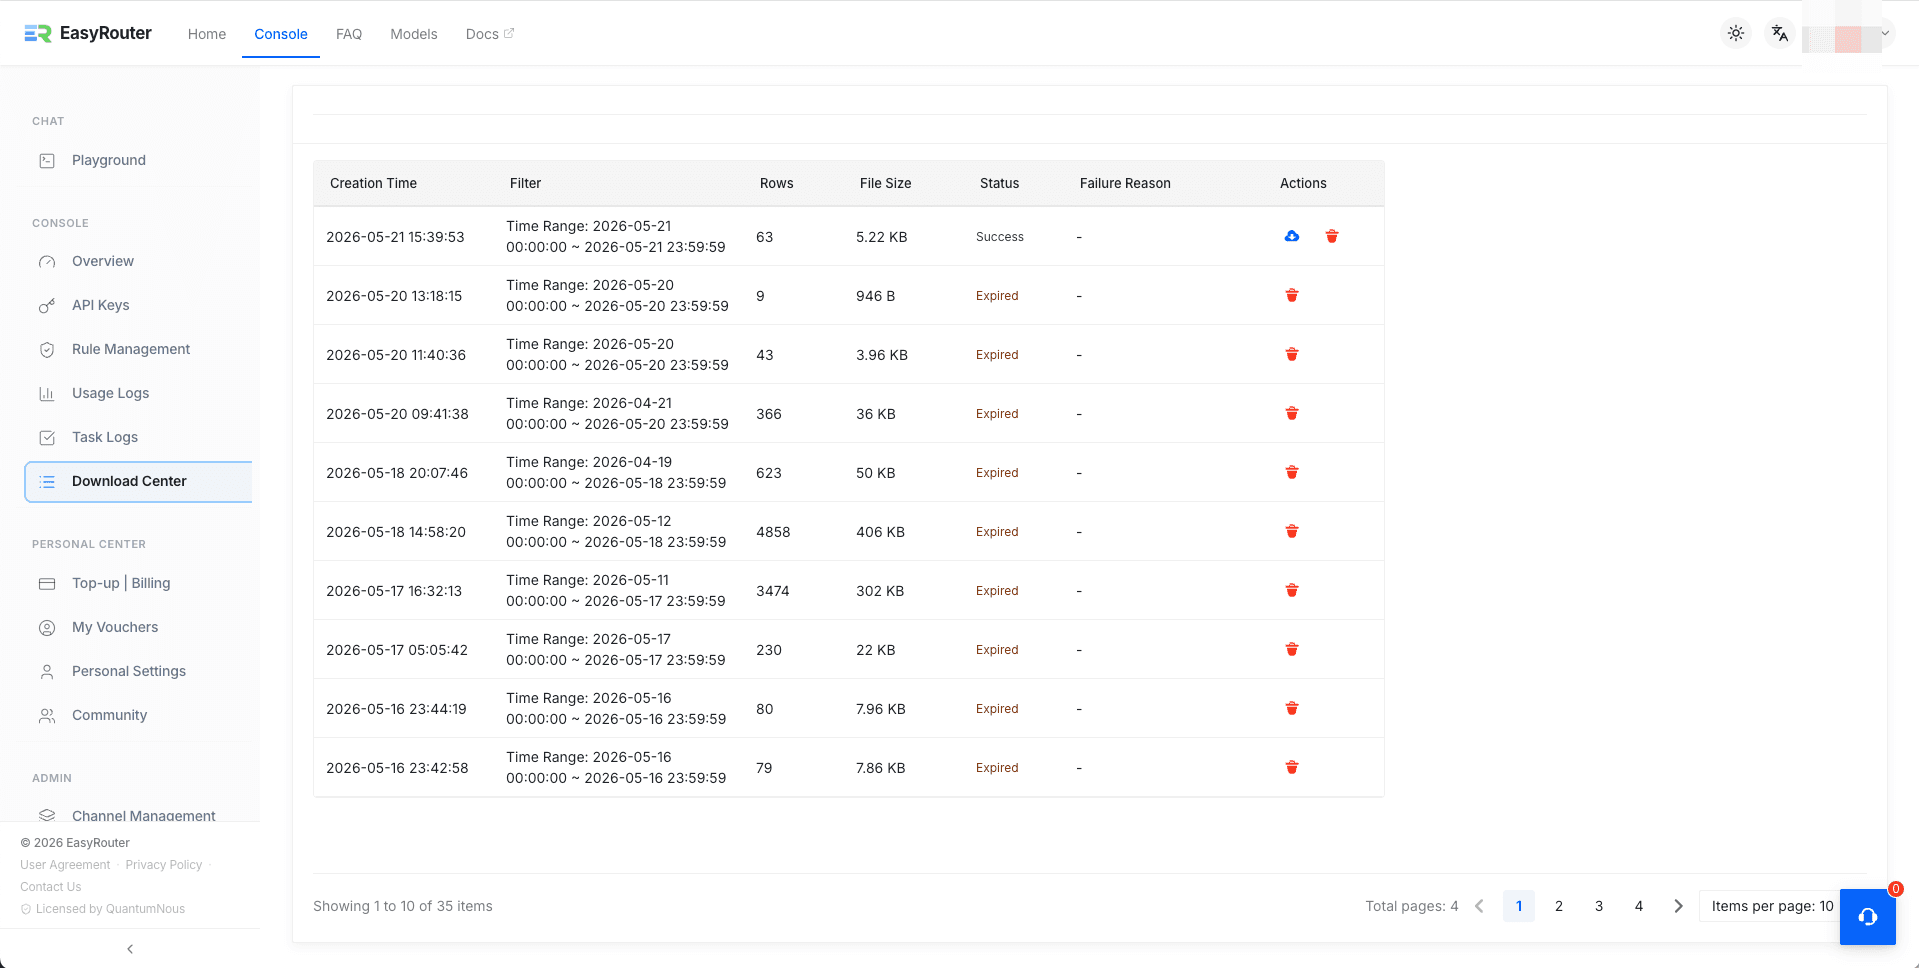Viewport: 1919px width, 968px height.
Task: Delete the export created 2026-05-16 23:44:19
Action: pyautogui.click(x=1292, y=708)
